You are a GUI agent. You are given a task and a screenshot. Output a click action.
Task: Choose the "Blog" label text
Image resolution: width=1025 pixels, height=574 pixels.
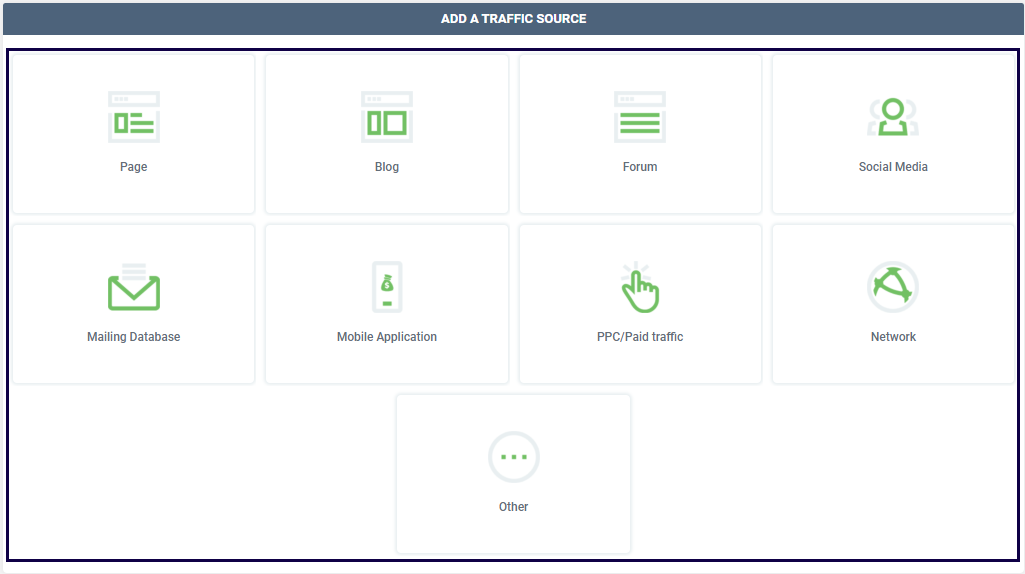pyautogui.click(x=386, y=167)
